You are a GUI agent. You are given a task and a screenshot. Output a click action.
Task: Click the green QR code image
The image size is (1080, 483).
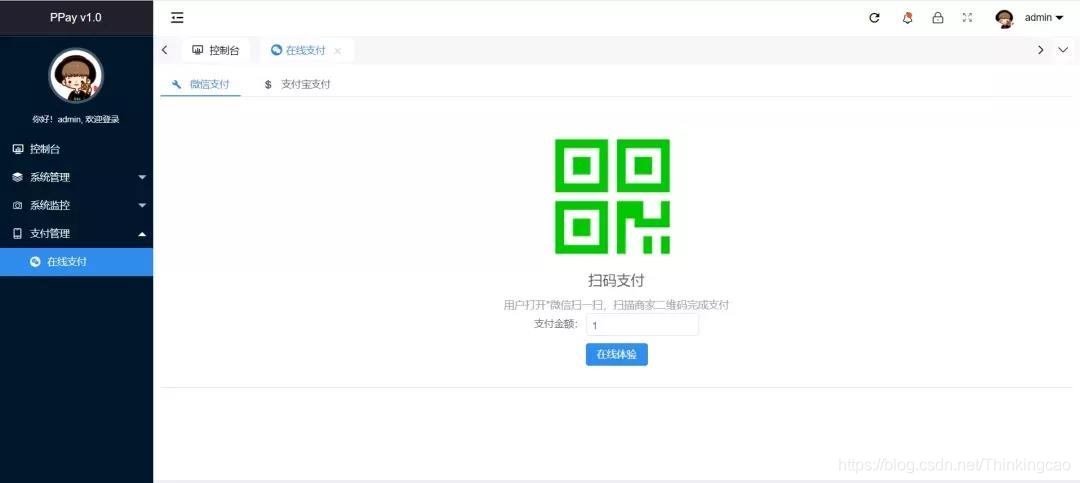612,196
